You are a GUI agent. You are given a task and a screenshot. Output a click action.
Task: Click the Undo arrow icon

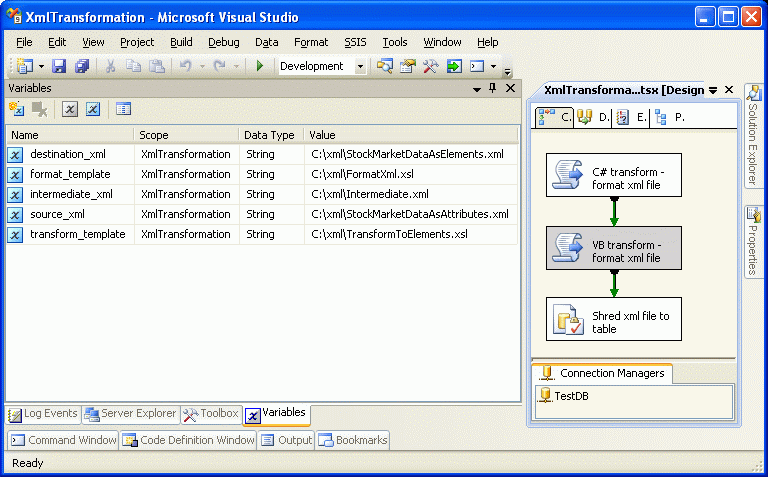click(186, 66)
